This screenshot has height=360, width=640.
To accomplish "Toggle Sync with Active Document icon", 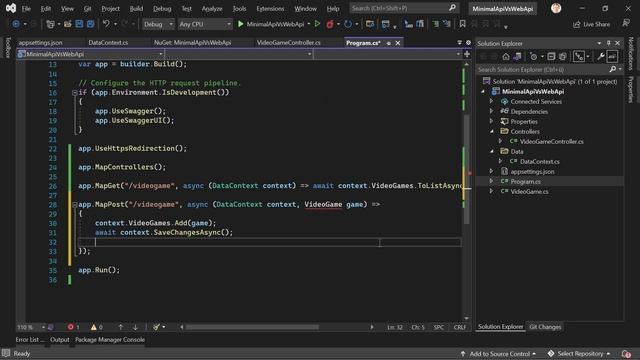I will point(579,57).
